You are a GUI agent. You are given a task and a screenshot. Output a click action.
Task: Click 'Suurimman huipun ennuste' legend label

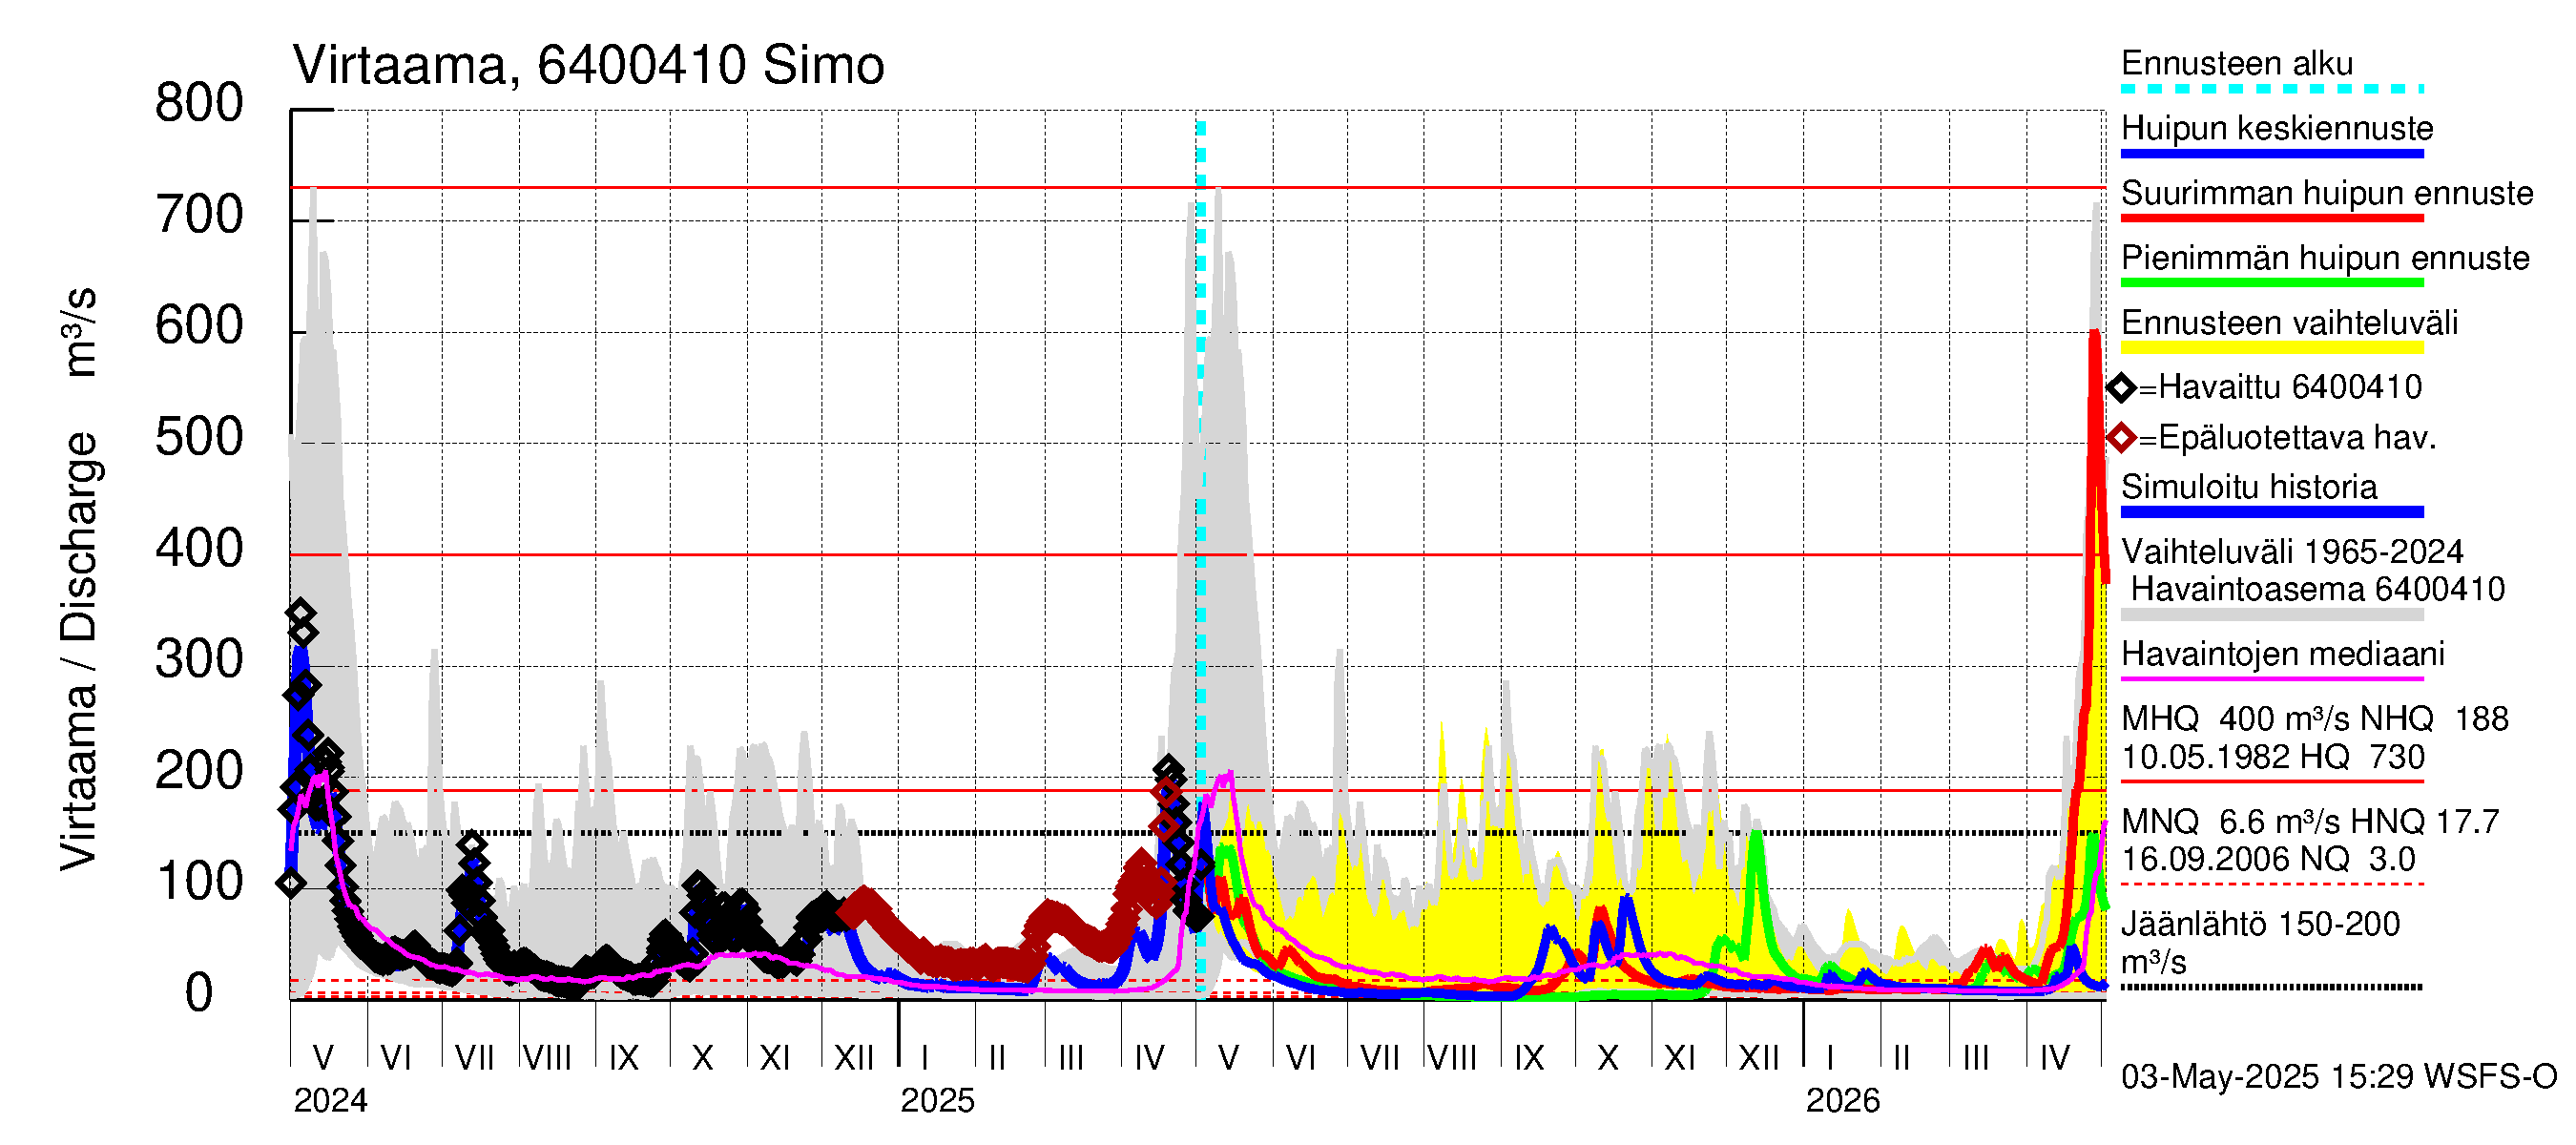tap(2327, 193)
